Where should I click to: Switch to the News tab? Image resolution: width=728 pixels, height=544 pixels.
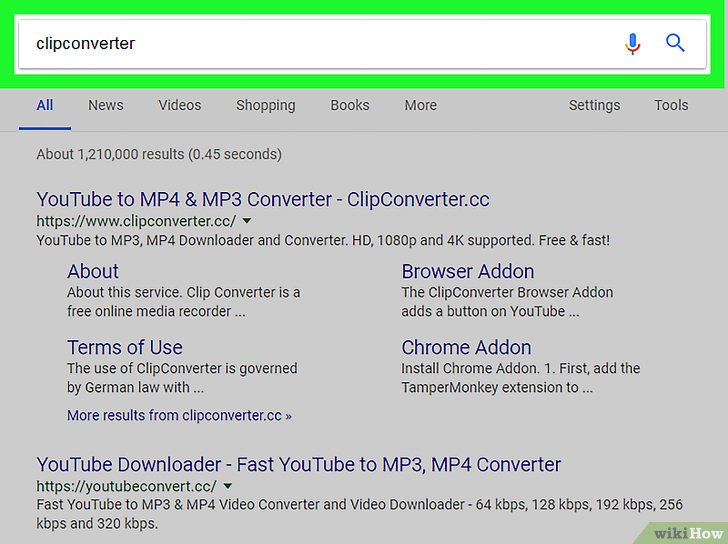[x=106, y=105]
